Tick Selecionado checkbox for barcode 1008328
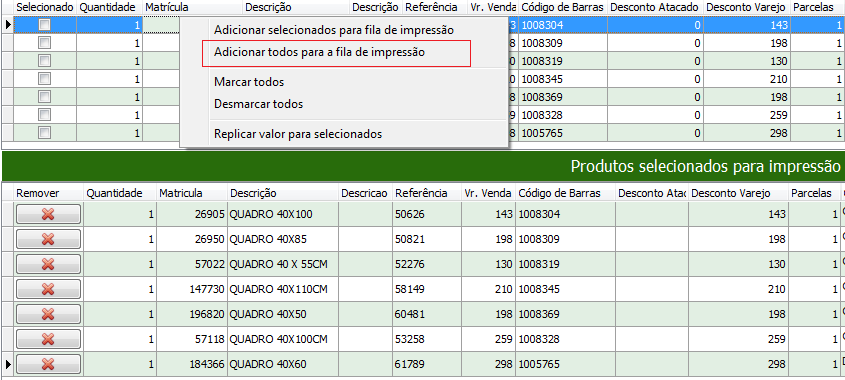Screen dimensions: 845x380 click(x=45, y=114)
